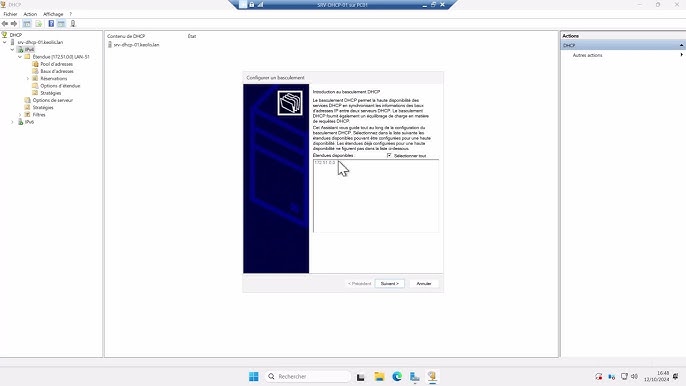
Task: Collapse the srv-dhcp-01.keolis.lan server node
Action: 5,42
